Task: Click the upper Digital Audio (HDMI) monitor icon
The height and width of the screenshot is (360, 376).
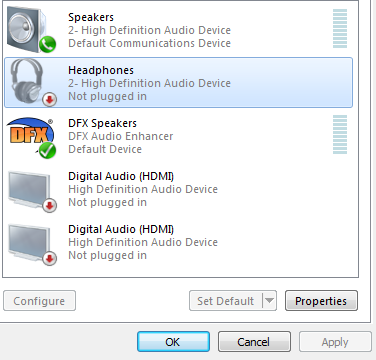Action: click(31, 191)
